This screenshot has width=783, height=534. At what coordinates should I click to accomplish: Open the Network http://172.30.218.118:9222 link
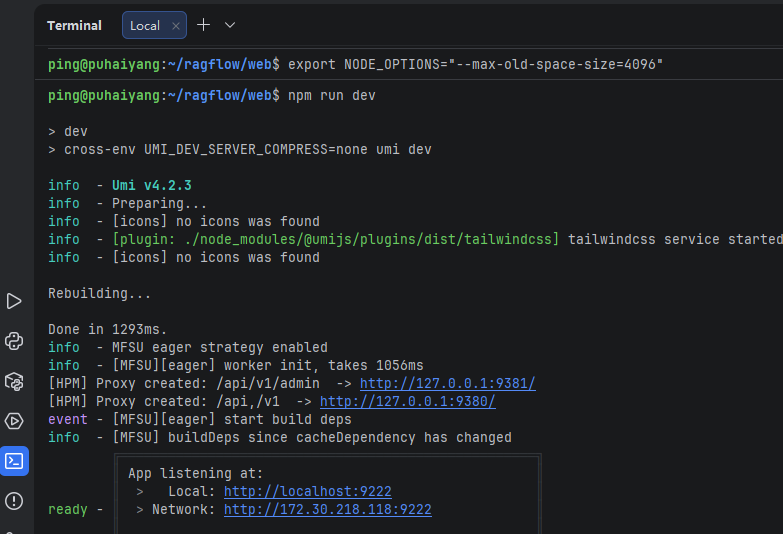coord(328,509)
